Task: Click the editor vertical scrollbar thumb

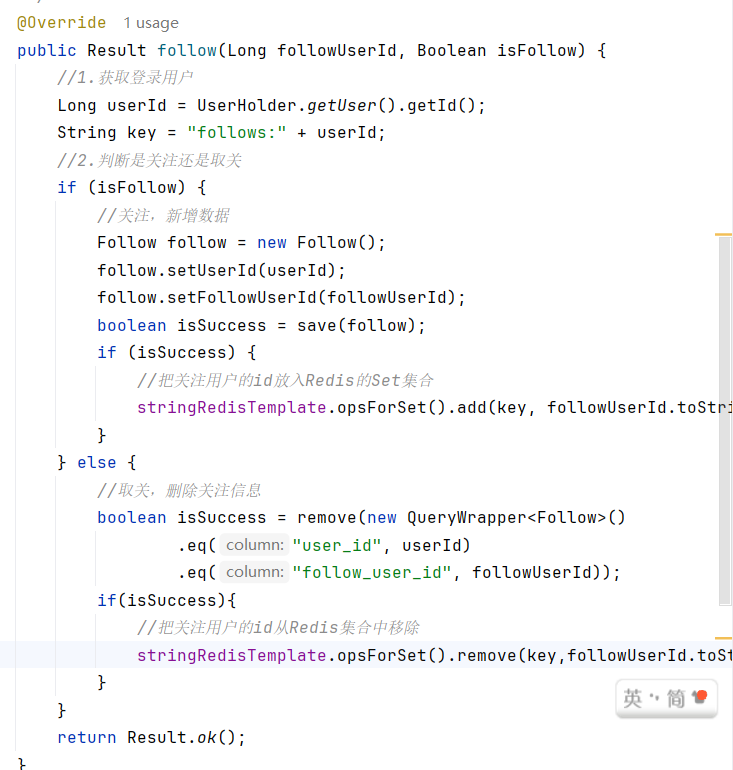Action: [725, 421]
